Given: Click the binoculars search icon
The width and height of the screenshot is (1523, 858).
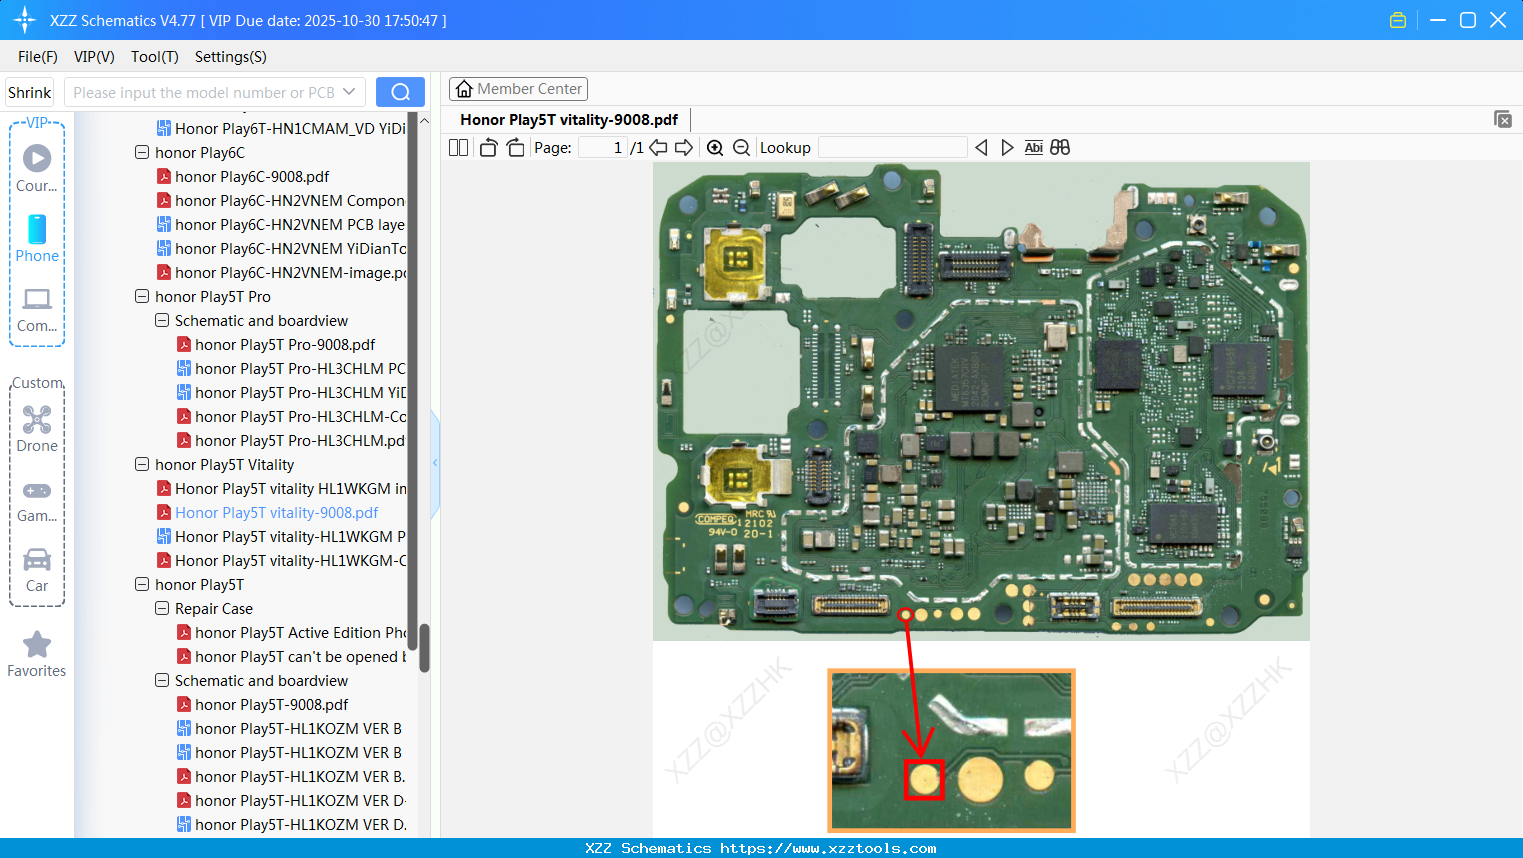Looking at the screenshot, I should coord(1060,148).
